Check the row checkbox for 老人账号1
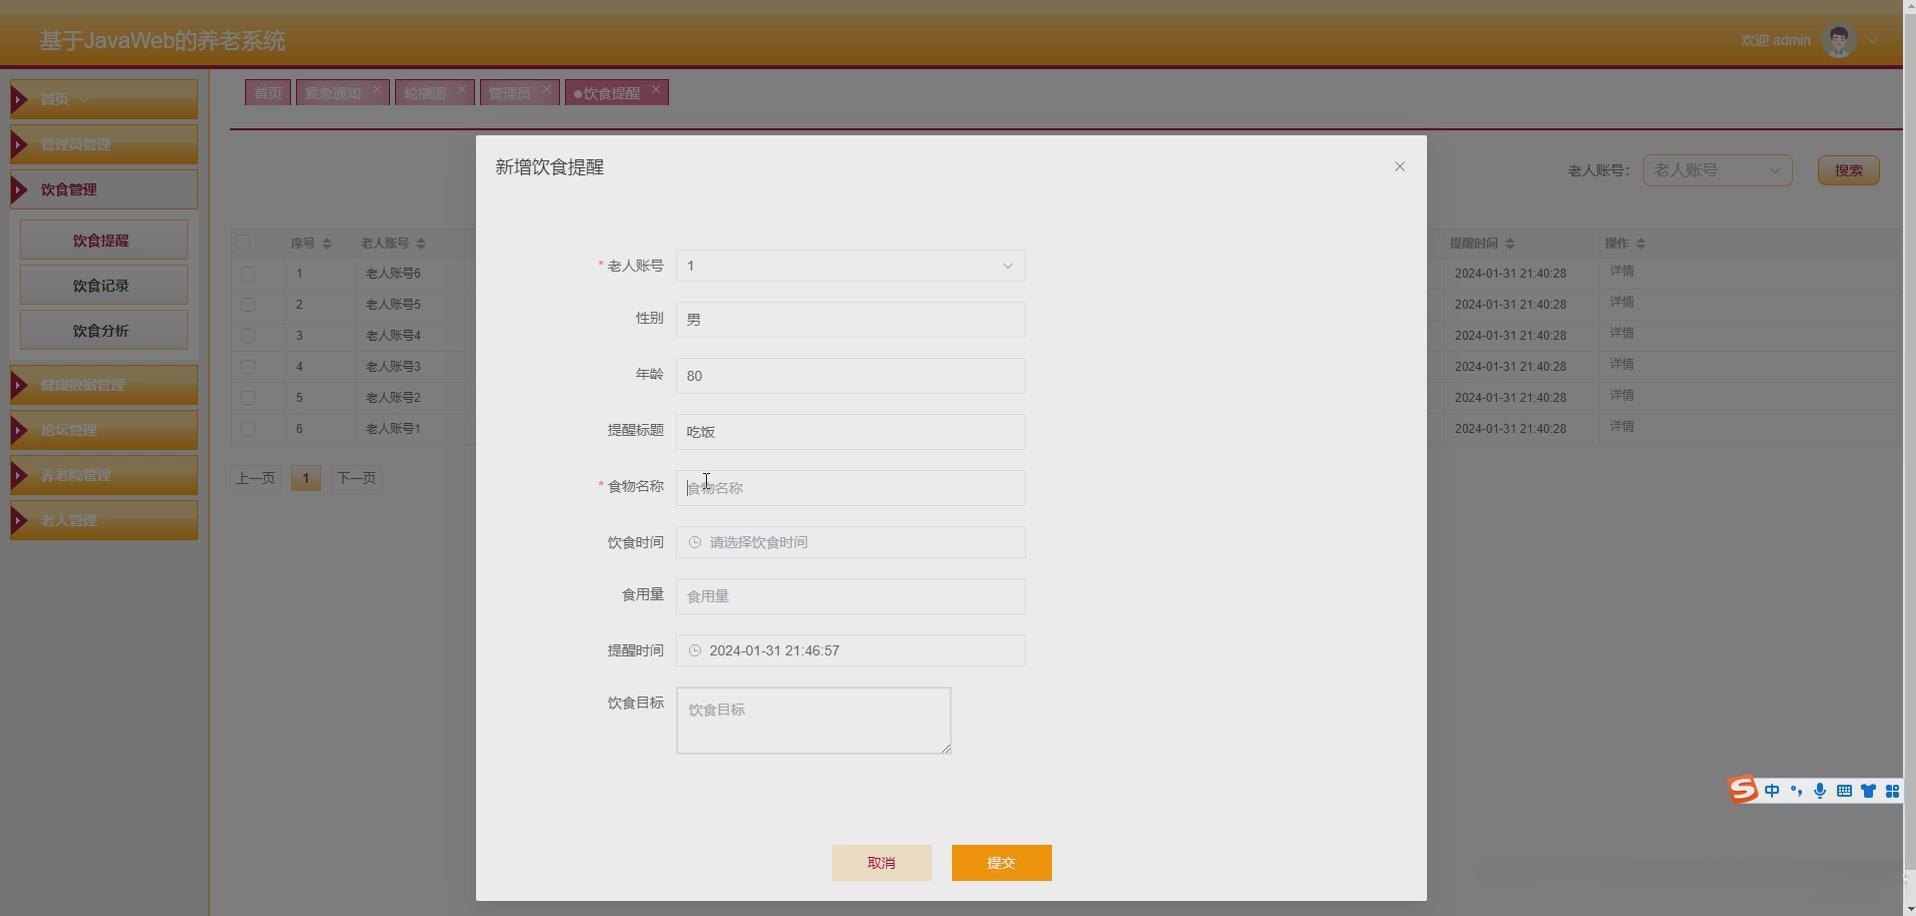This screenshot has height=916, width=1916. [x=247, y=428]
